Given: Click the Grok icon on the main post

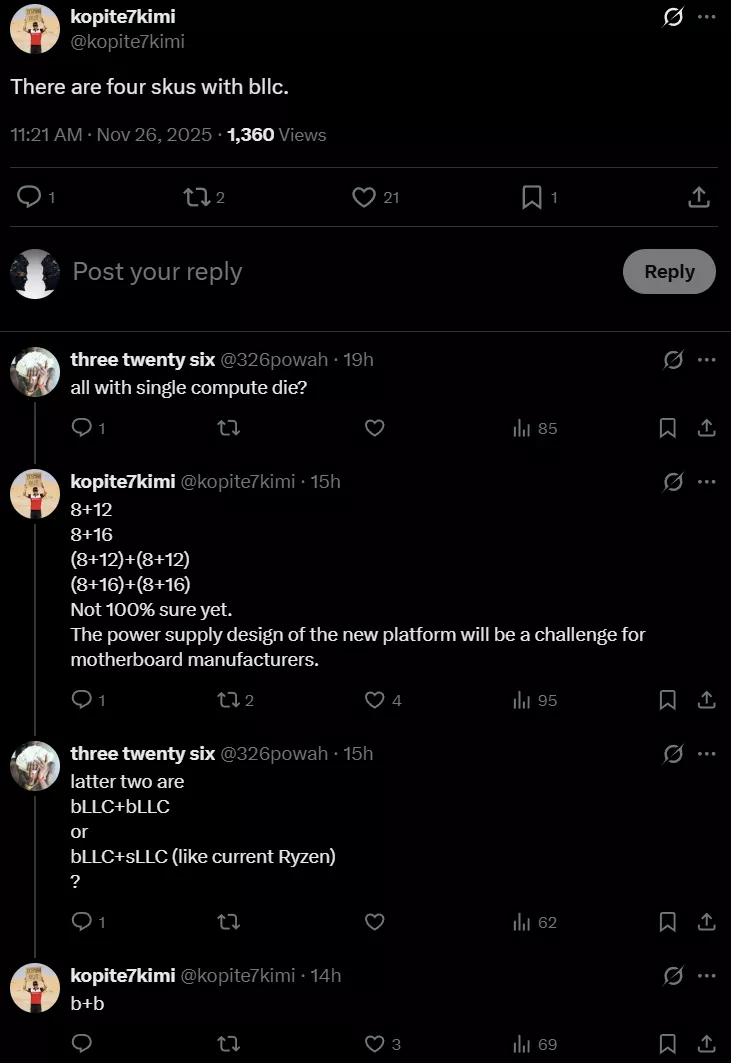Looking at the screenshot, I should point(673,17).
